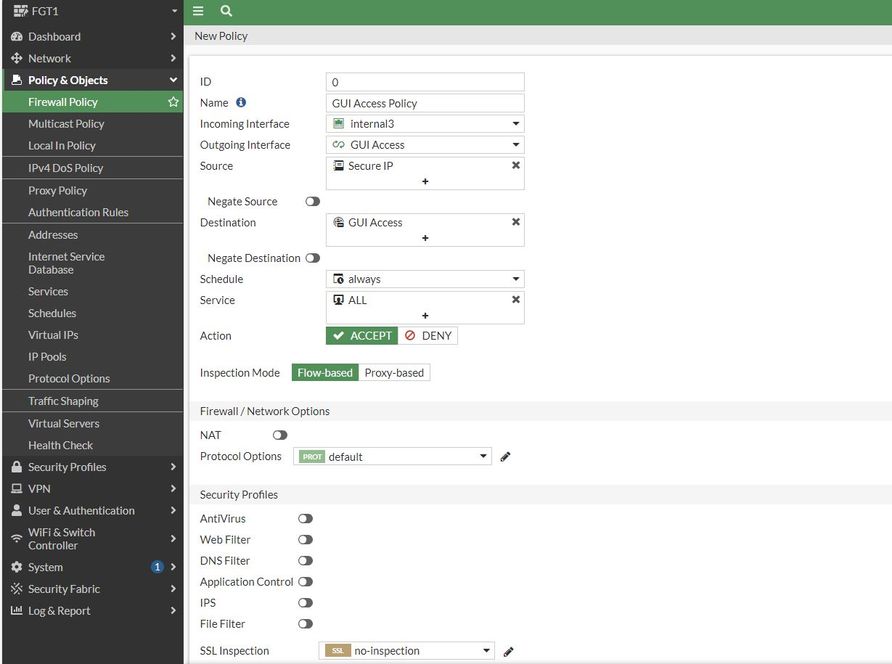Viewport: 892px width, 664px height.
Task: Open the FGT1 device dropdown arrow
Action: [x=174, y=11]
